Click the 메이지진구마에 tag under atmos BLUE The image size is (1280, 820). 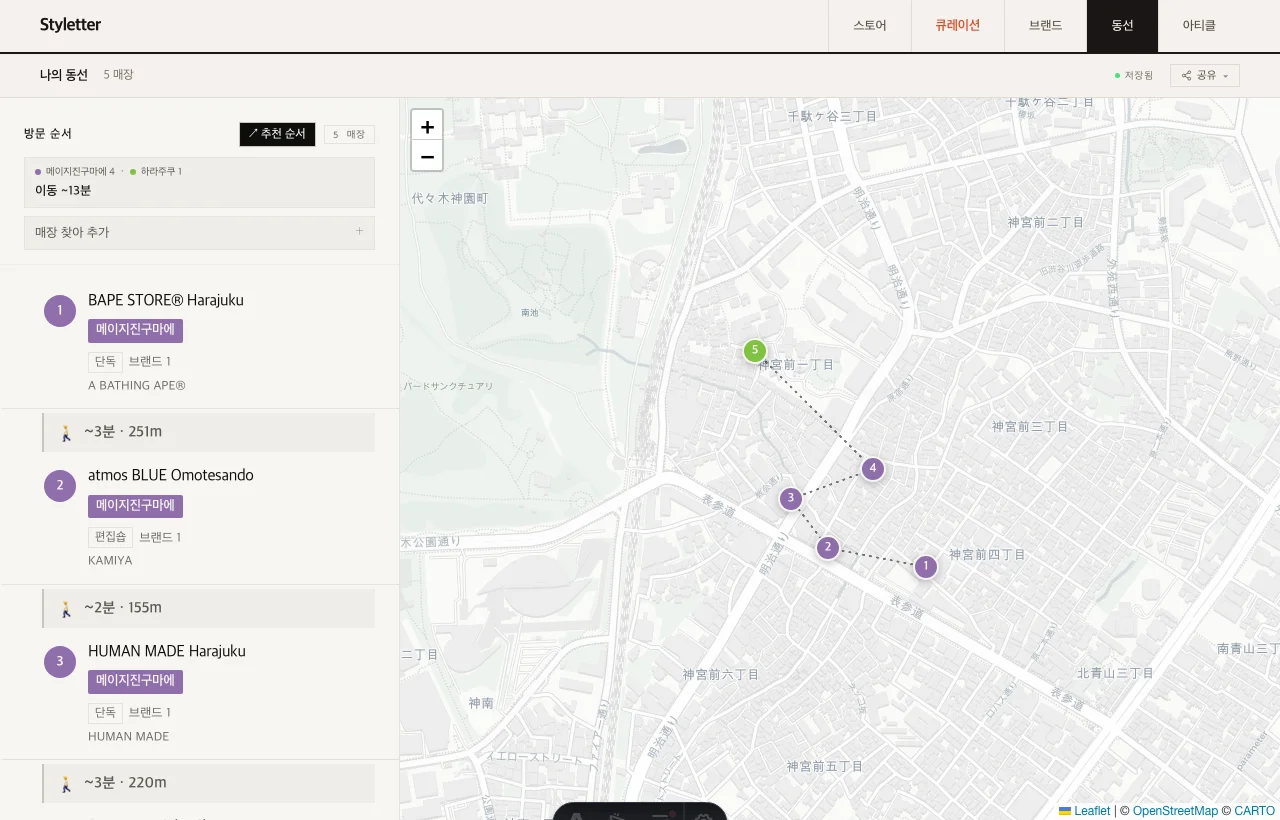coord(135,506)
